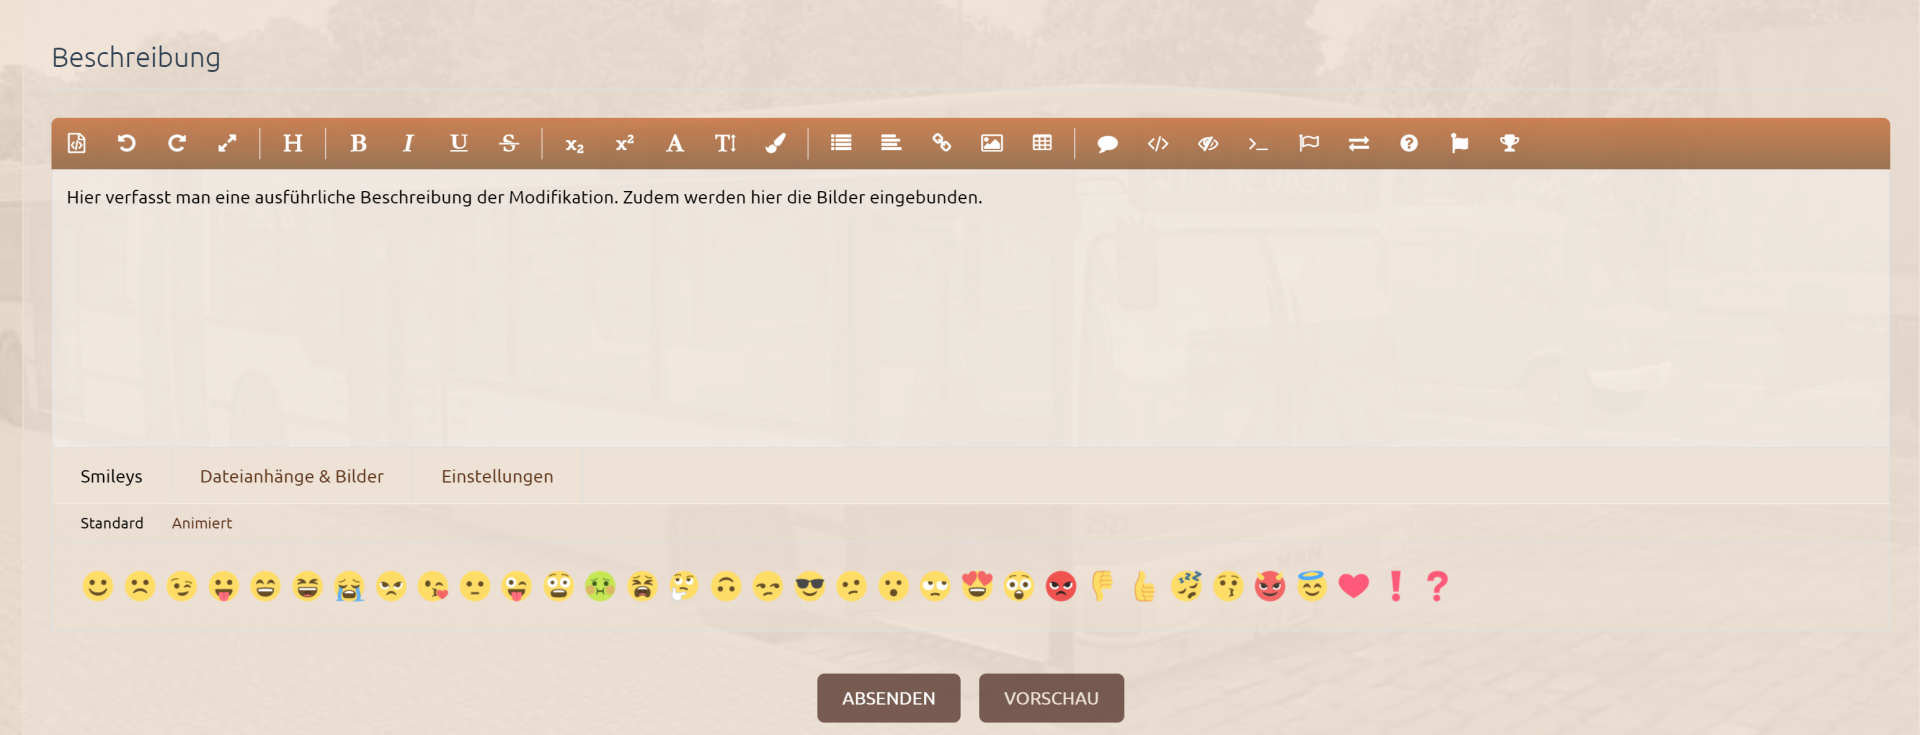
Task: Toggle bold formatting in the editor toolbar
Action: (x=358, y=143)
